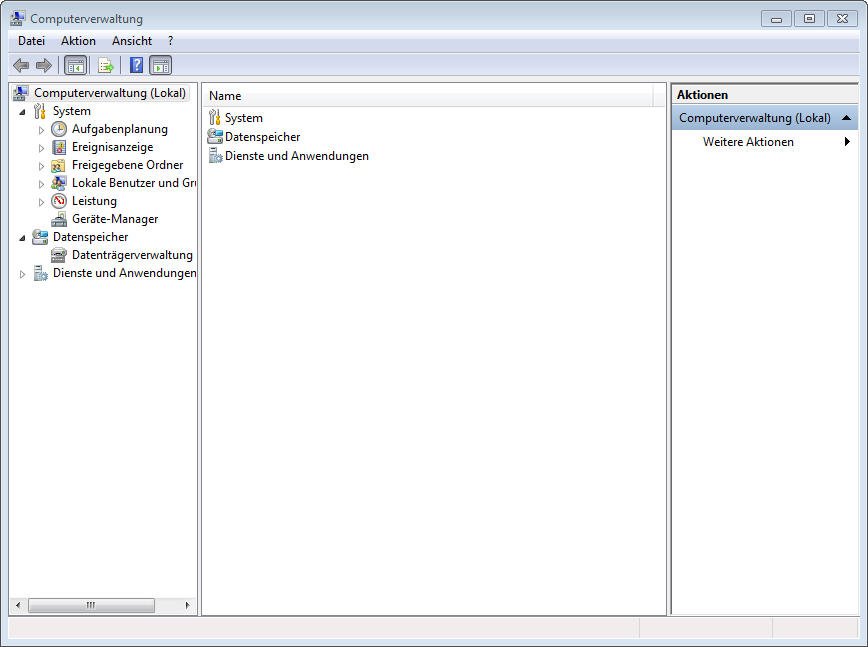Click the Lokale Benutzer users icon
This screenshot has width=868, height=647.
tap(59, 183)
